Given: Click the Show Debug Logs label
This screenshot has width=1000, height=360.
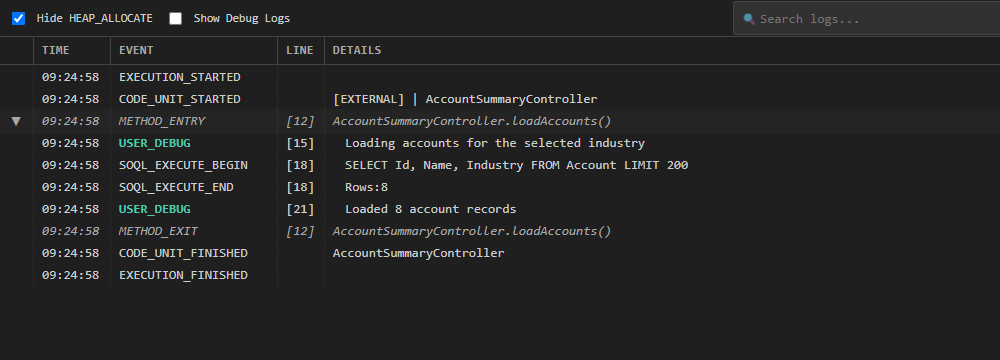Looking at the screenshot, I should point(242,19).
